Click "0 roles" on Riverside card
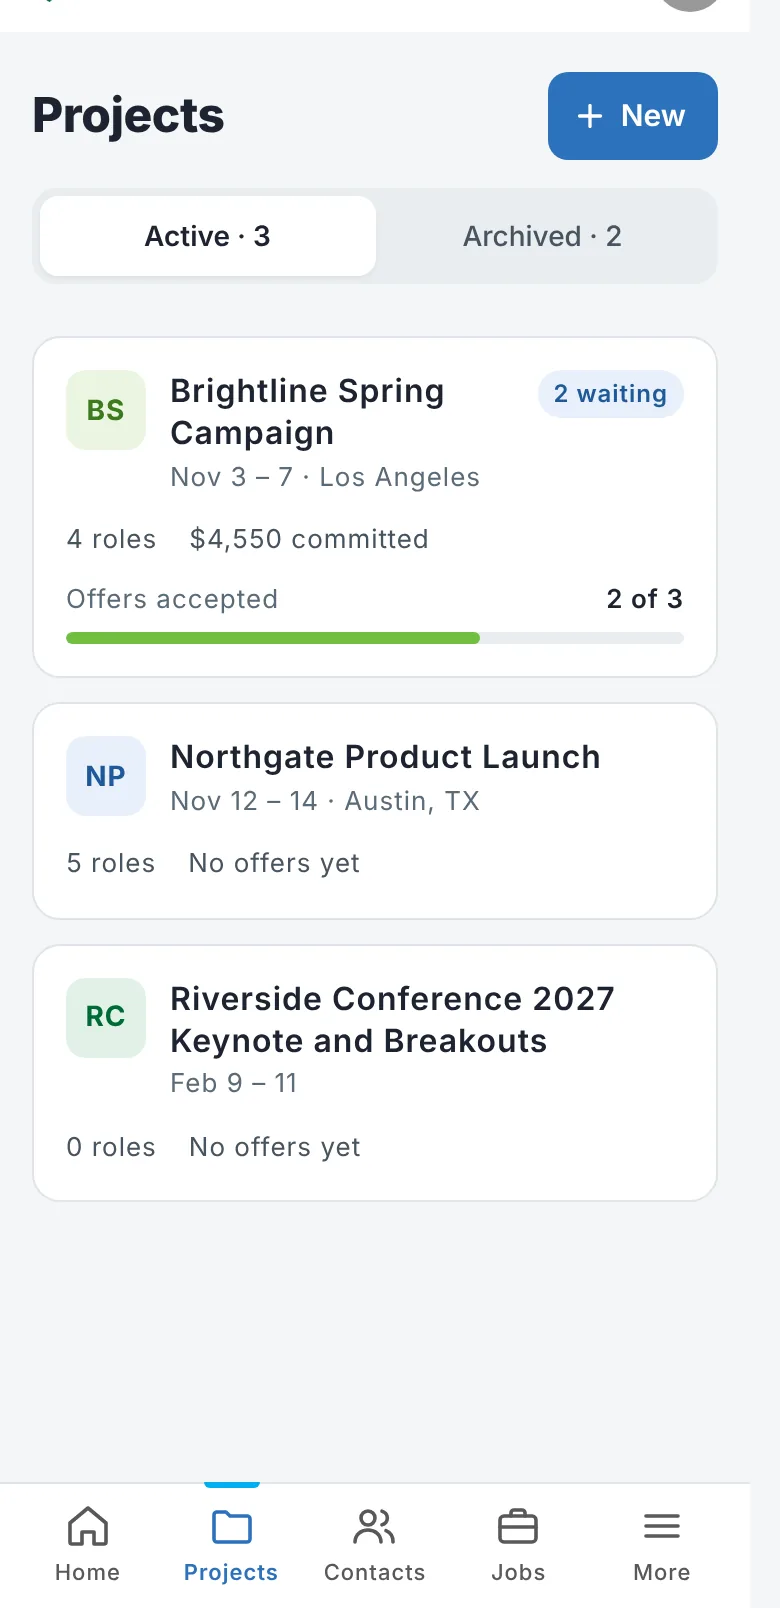Image resolution: width=780 pixels, height=1608 pixels. tap(111, 1147)
